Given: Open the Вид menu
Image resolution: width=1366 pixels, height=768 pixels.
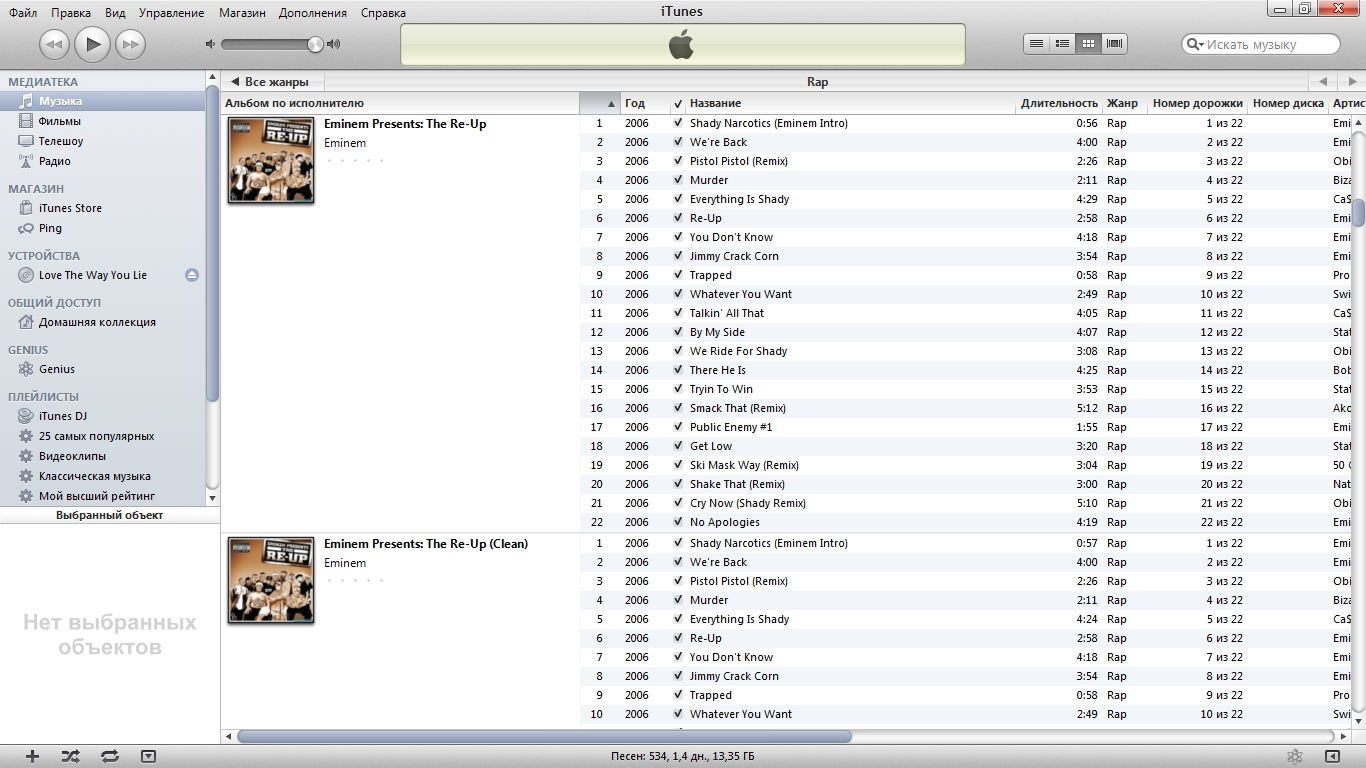Looking at the screenshot, I should pos(115,13).
